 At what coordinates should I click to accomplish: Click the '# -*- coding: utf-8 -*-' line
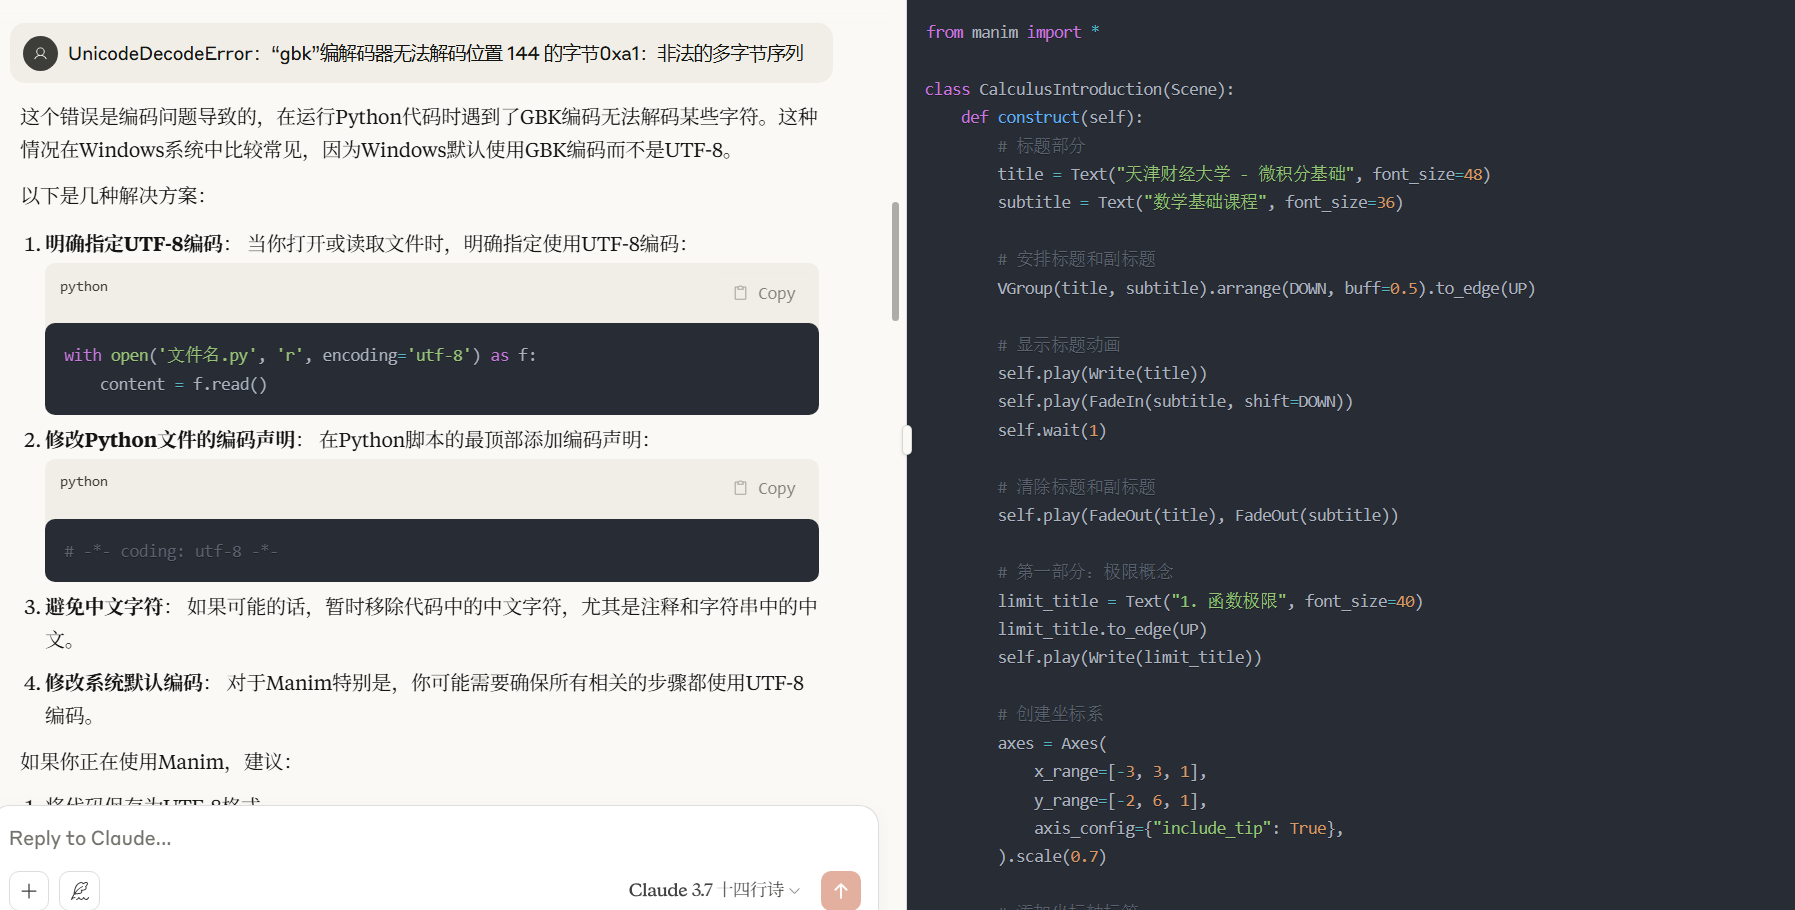click(171, 551)
